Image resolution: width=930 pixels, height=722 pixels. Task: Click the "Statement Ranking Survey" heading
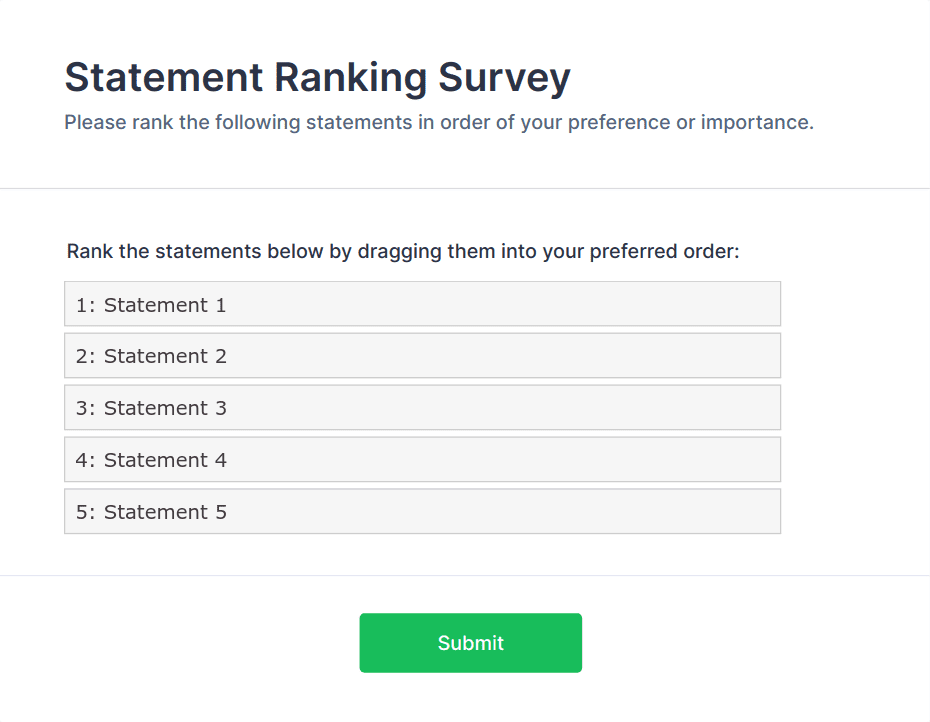pos(317,77)
